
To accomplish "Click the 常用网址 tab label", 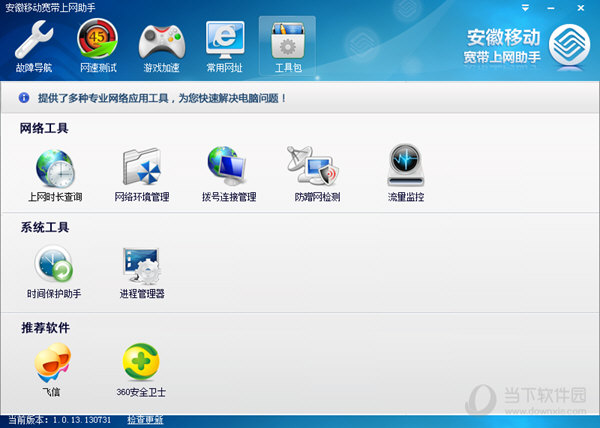I will tap(225, 68).
